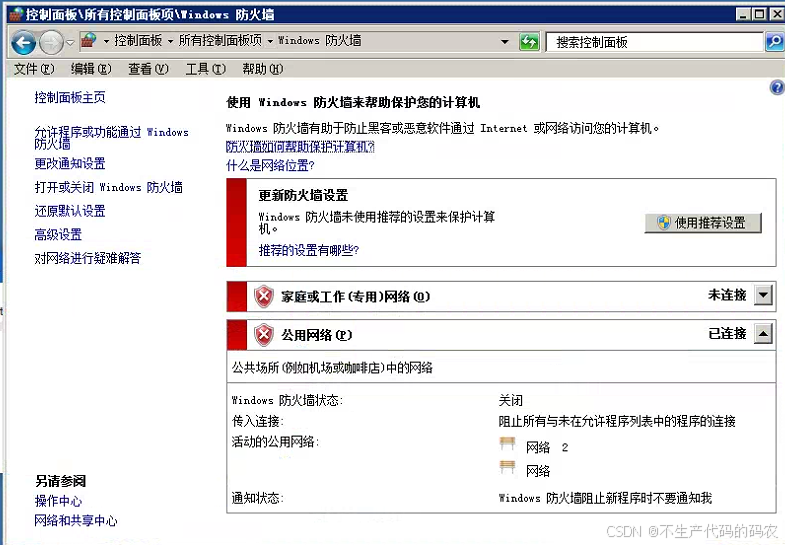Click bench icon beside 网络 2
Viewport: 785px width, 545px height.
pyautogui.click(x=507, y=444)
